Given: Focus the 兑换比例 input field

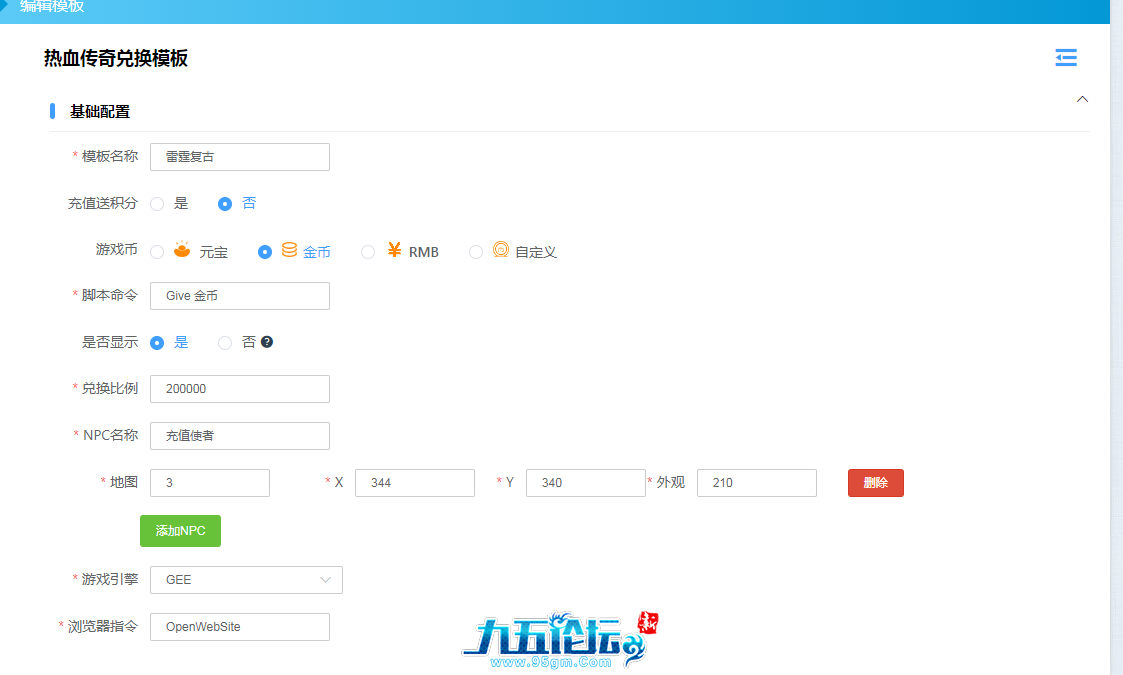Looking at the screenshot, I should point(239,389).
